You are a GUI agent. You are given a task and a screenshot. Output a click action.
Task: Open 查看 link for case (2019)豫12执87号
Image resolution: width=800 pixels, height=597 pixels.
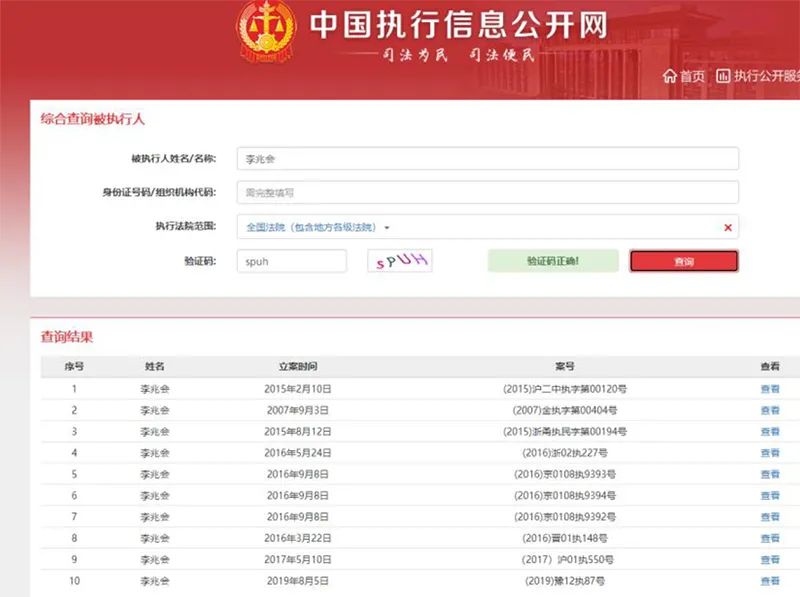[770, 581]
